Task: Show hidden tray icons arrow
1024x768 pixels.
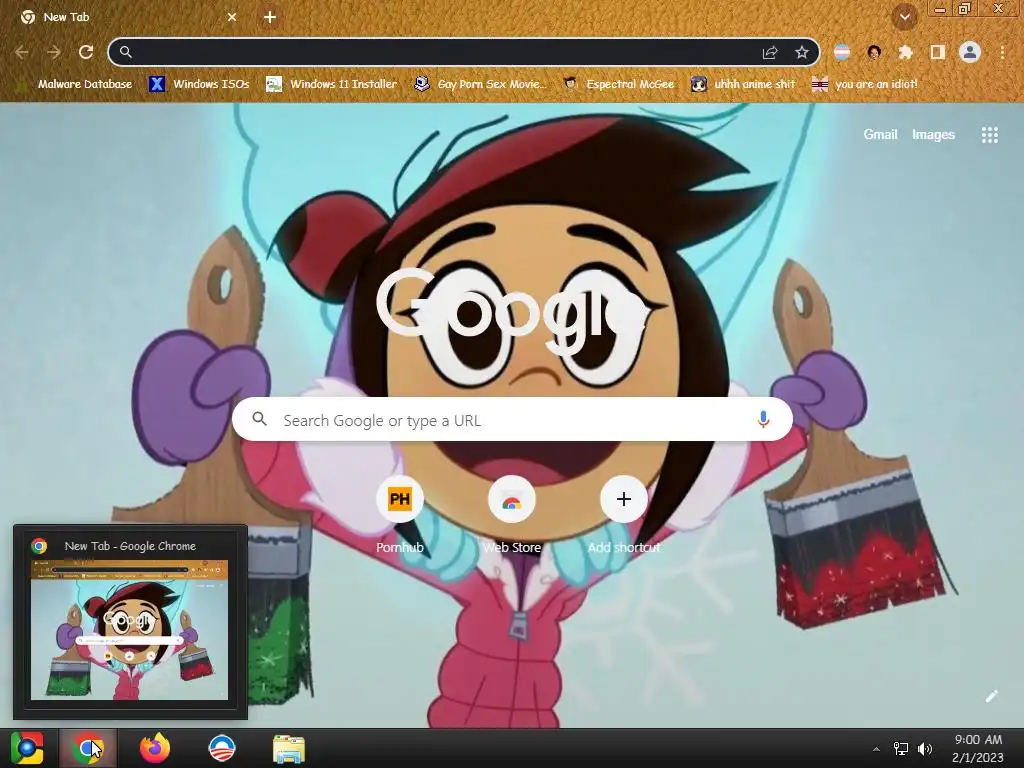Action: (x=876, y=749)
